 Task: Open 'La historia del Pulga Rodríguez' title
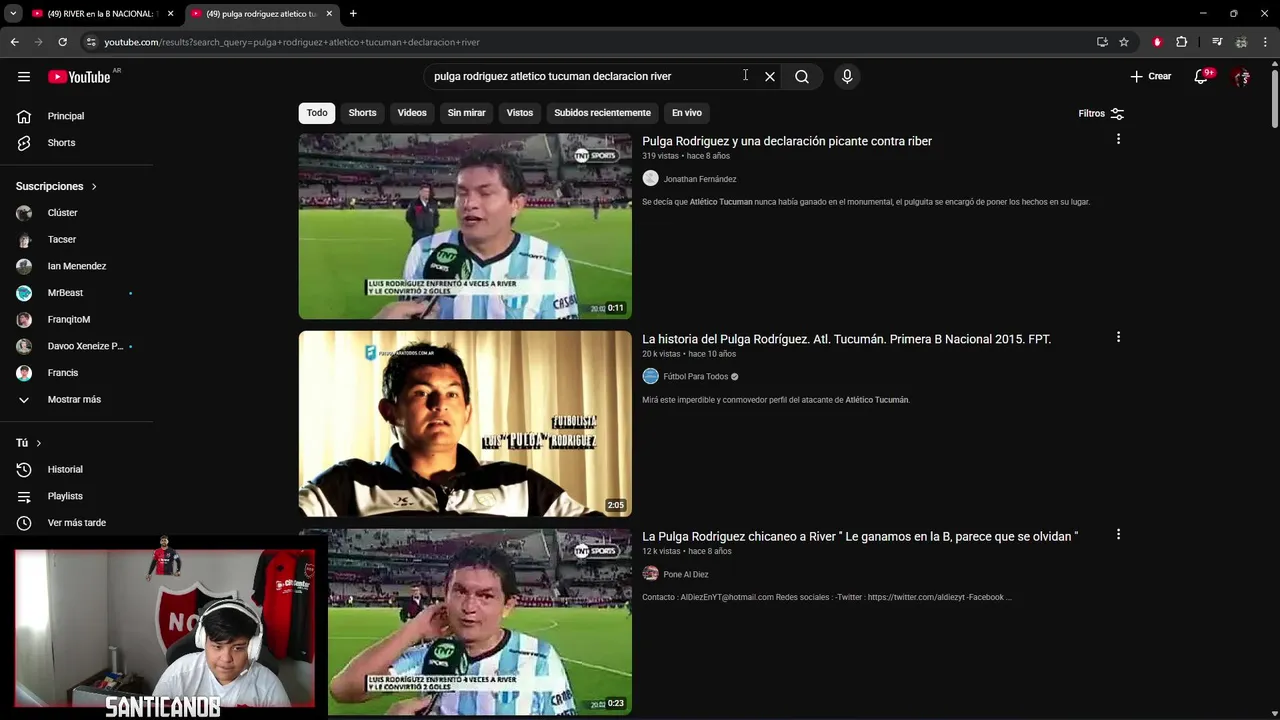pyautogui.click(x=846, y=339)
